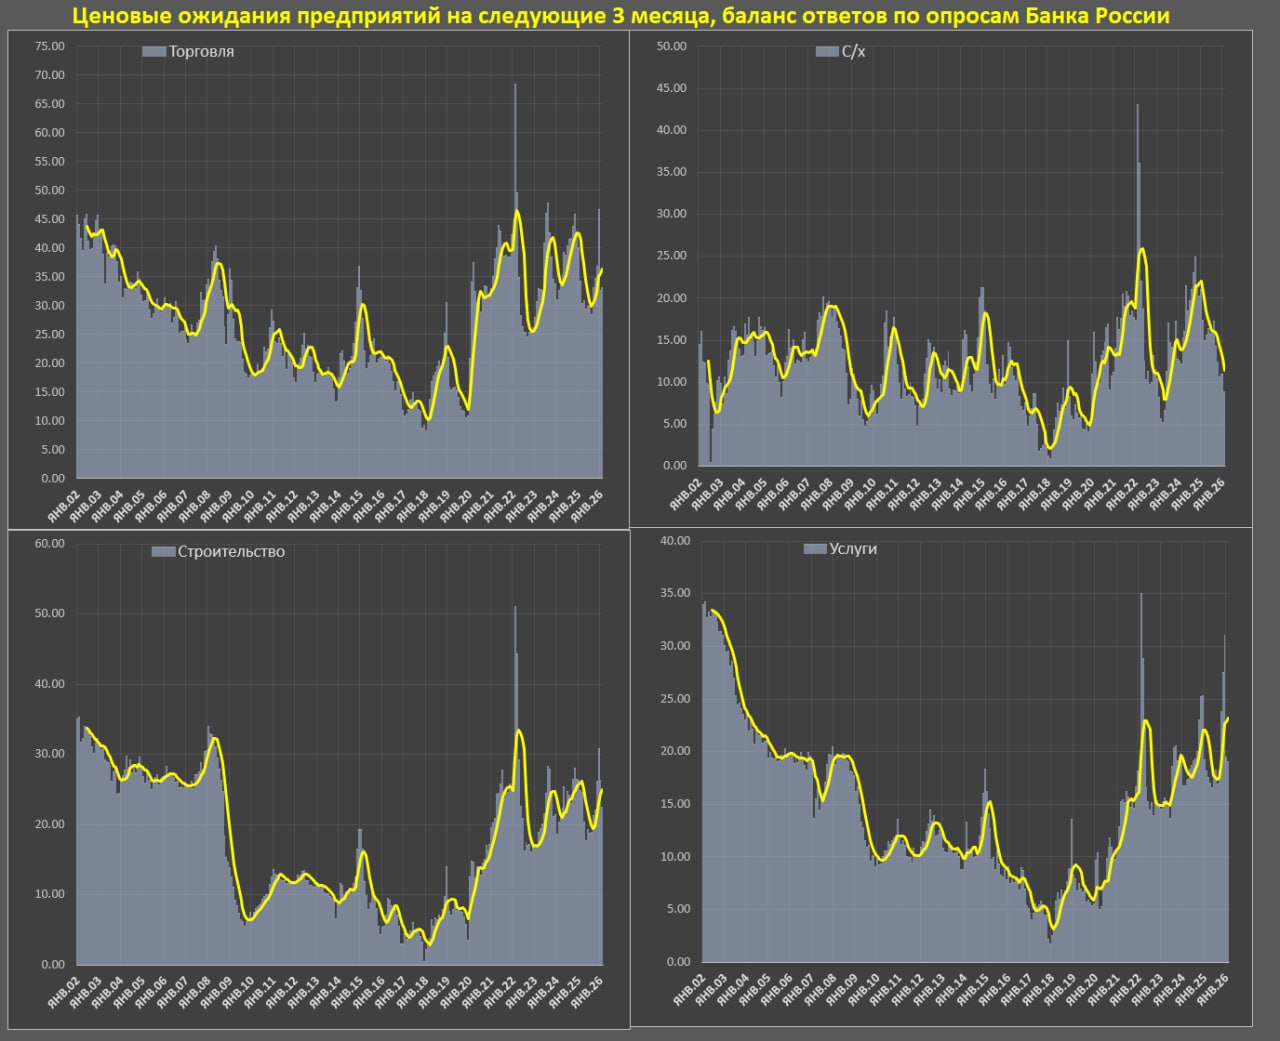Click the 60.00 y-axis label in Строительство chart
Image resolution: width=1280 pixels, height=1041 pixels.
[49, 543]
